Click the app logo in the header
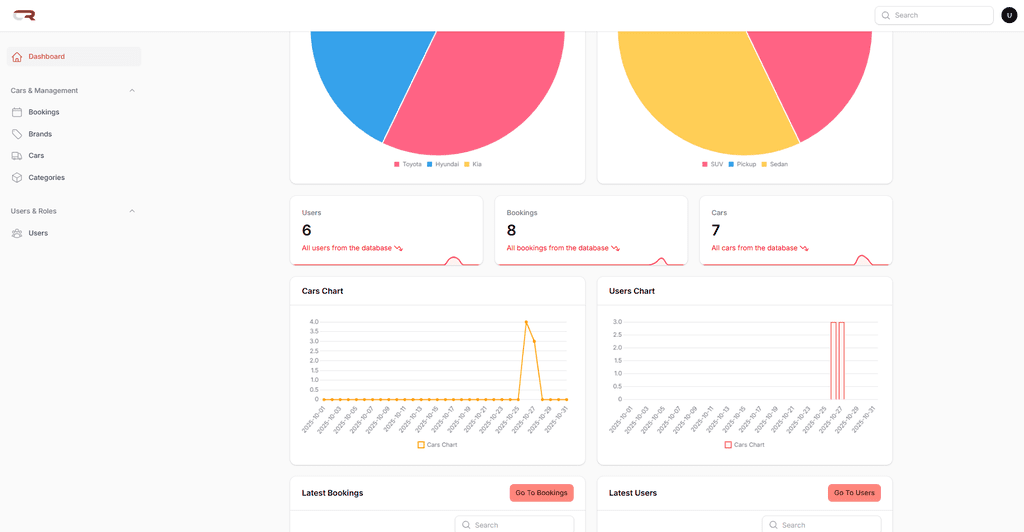 pyautogui.click(x=24, y=15)
